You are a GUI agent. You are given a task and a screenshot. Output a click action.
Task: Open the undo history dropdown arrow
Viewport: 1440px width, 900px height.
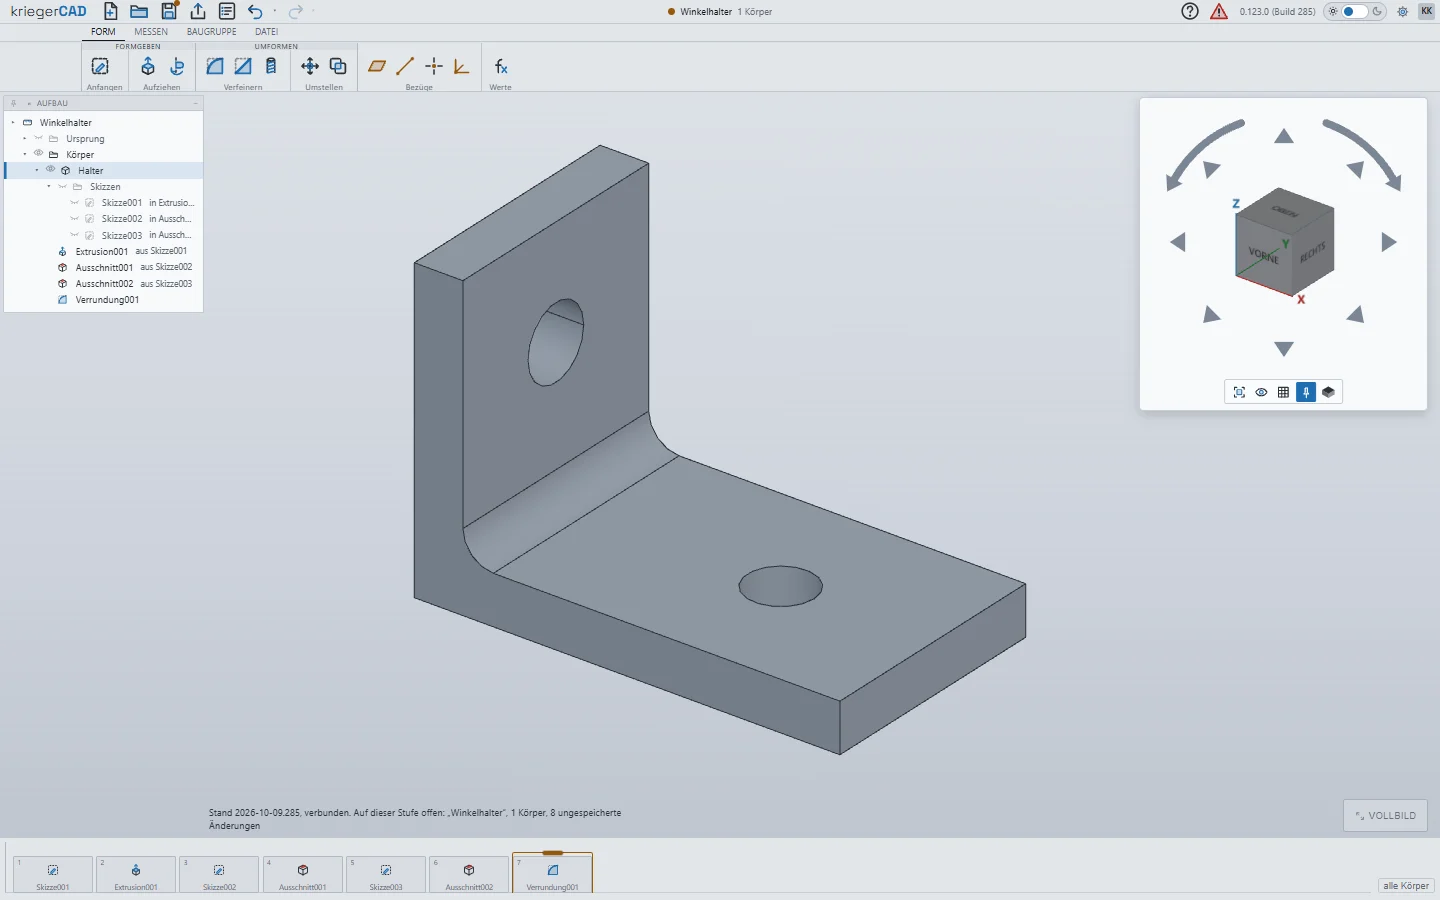pyautogui.click(x=275, y=12)
